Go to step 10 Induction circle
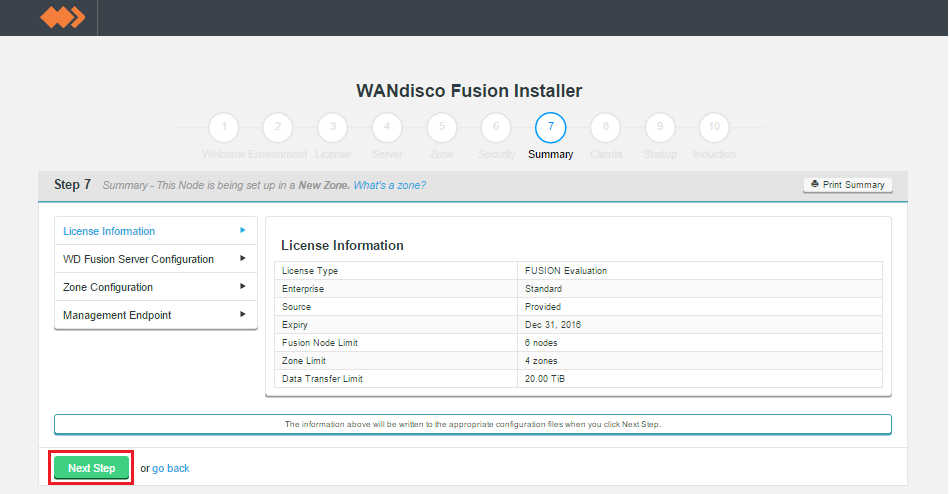The image size is (950, 494). [x=714, y=127]
